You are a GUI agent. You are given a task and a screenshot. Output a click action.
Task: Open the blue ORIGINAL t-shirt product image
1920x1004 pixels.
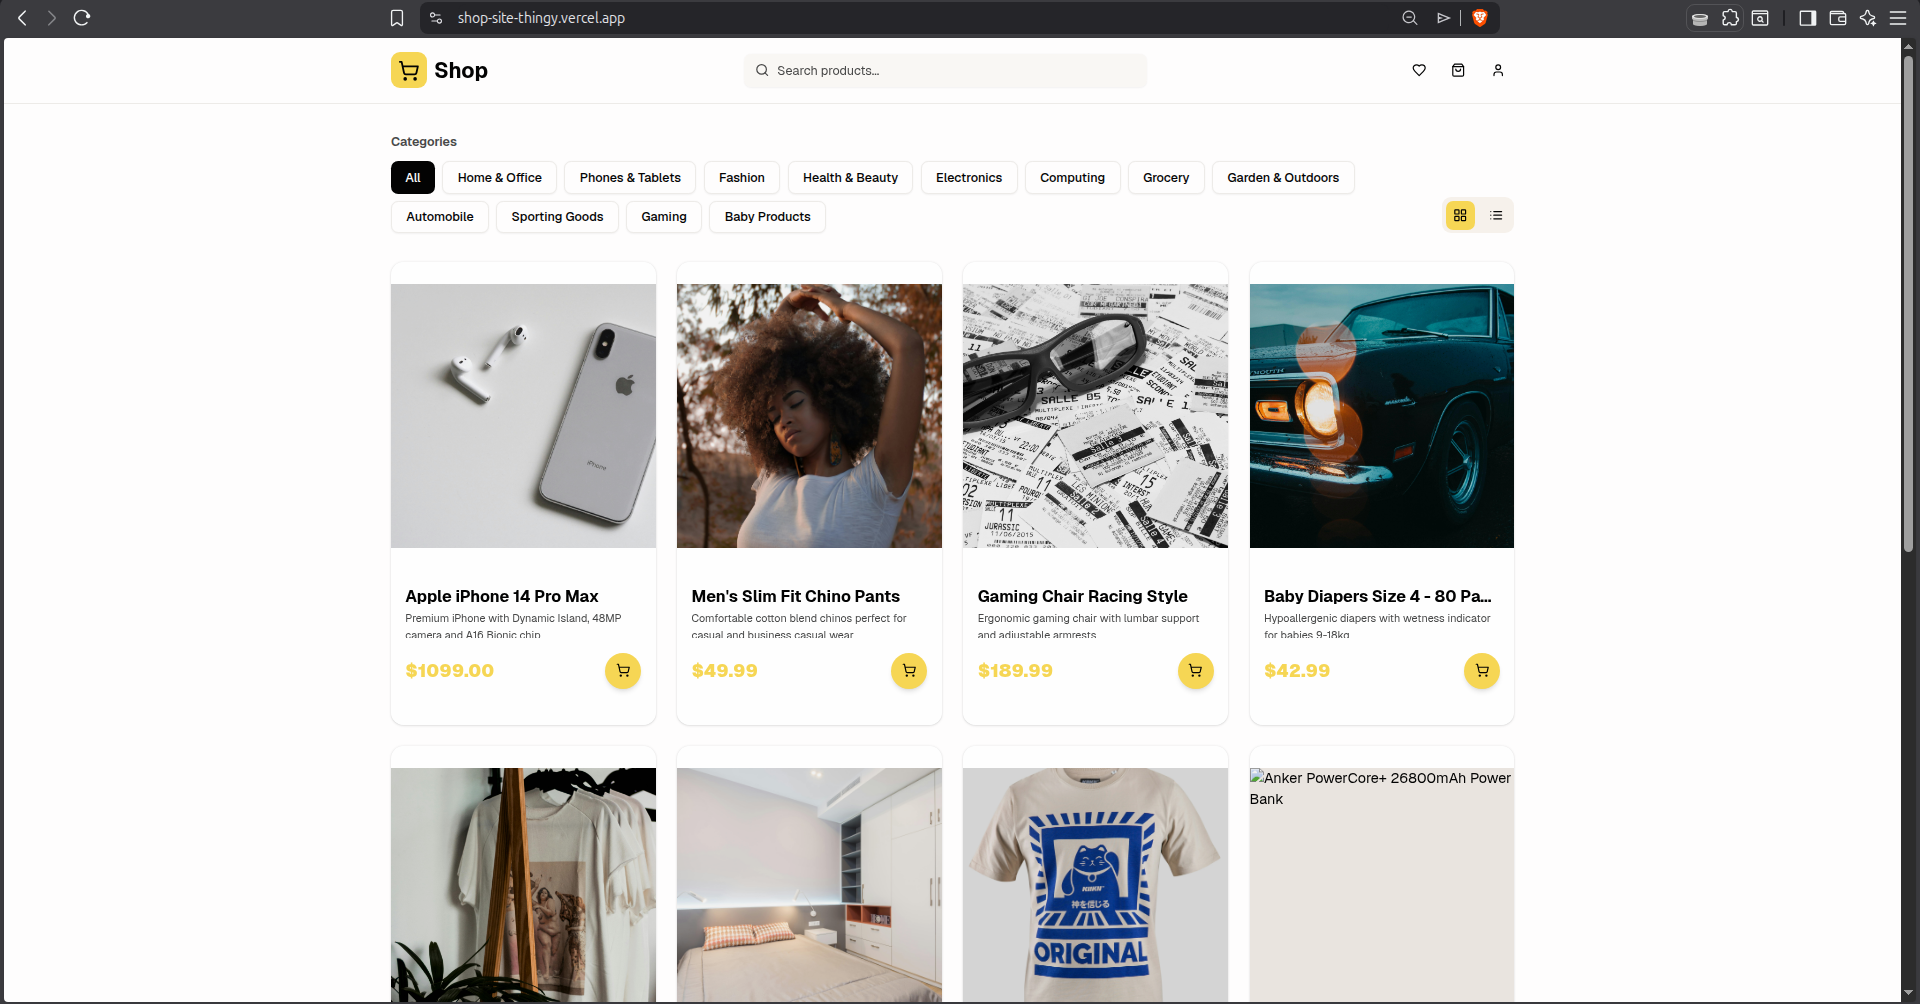(x=1095, y=885)
